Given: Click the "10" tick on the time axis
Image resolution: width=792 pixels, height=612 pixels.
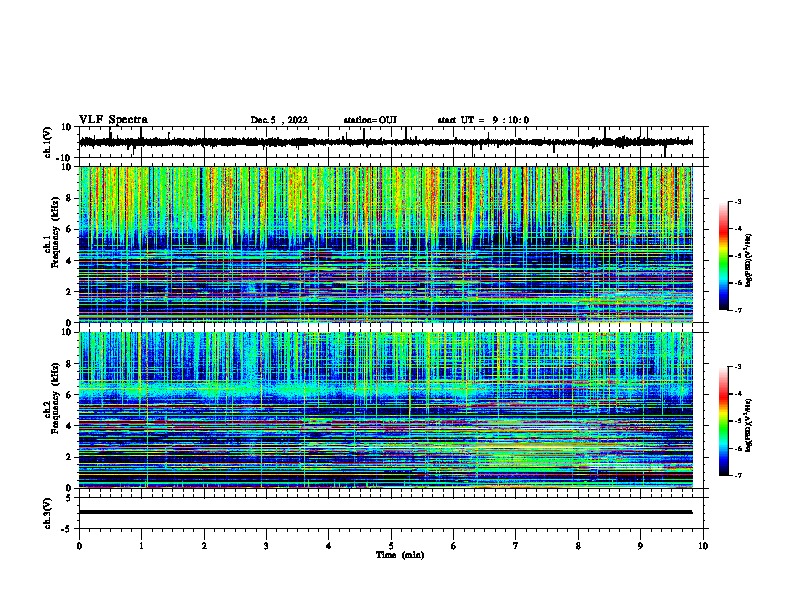Looking at the screenshot, I should (x=703, y=546).
